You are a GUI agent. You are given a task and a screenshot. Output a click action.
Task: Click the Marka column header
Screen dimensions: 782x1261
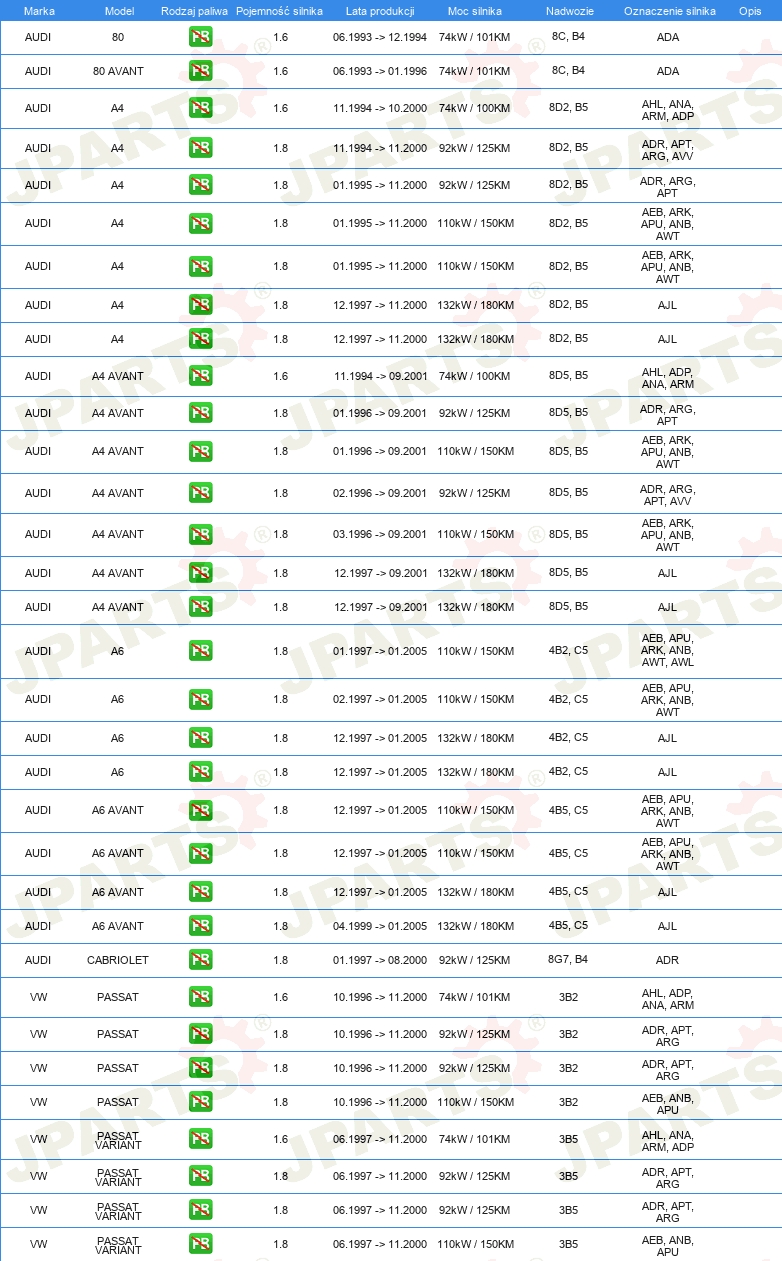click(39, 10)
